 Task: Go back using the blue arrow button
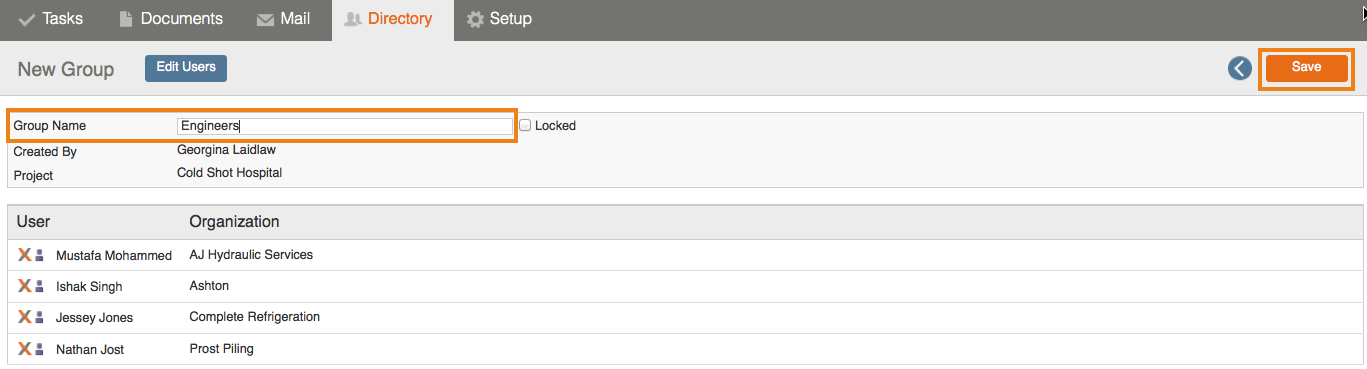tap(1240, 68)
